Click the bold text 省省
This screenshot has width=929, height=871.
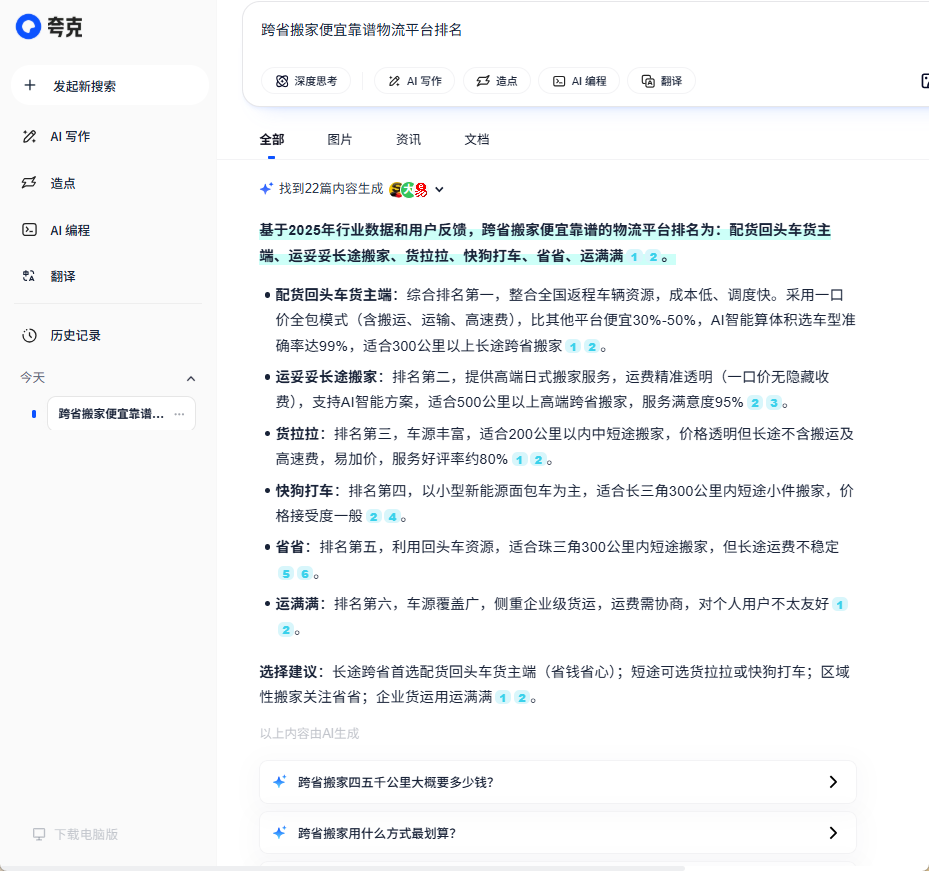[290, 547]
